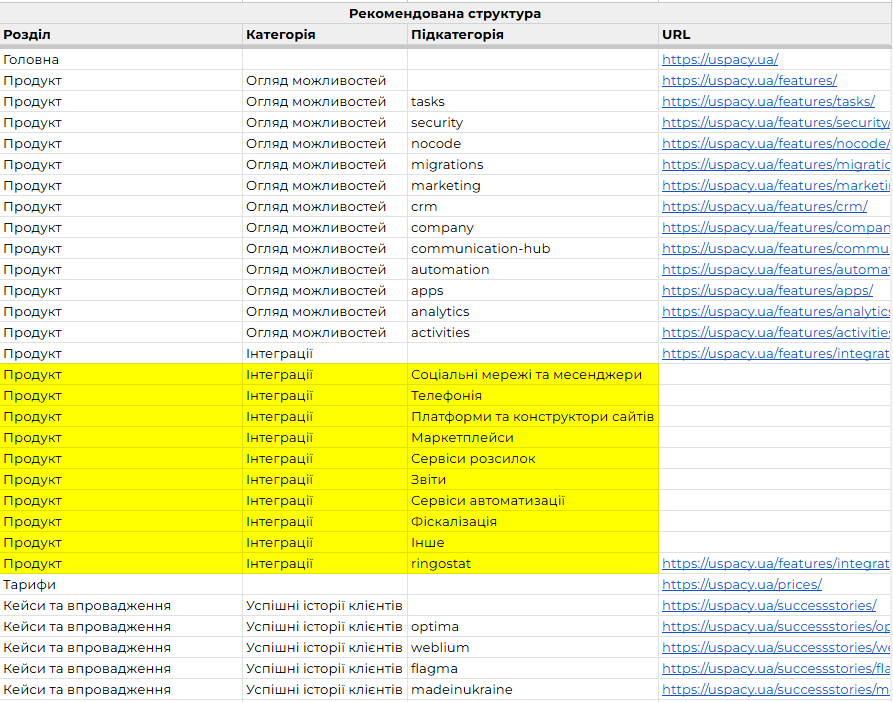Follow the features/migrations link
Screen dimensions: 893x702
775,165
